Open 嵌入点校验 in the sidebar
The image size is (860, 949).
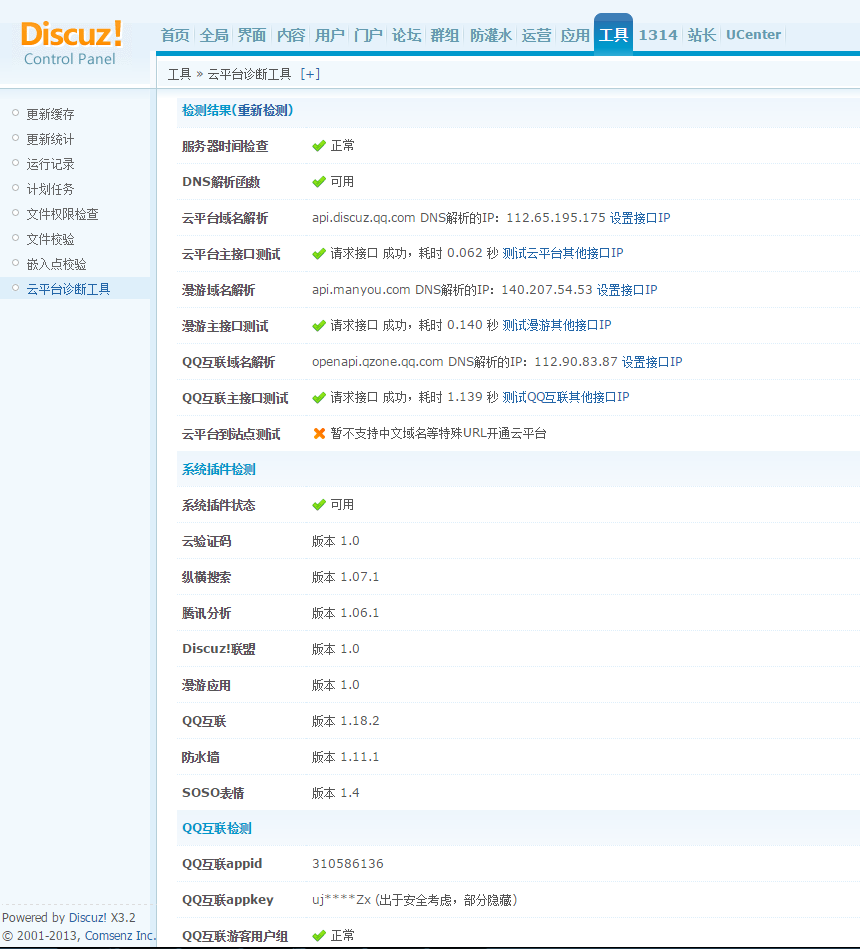pyautogui.click(x=56, y=264)
